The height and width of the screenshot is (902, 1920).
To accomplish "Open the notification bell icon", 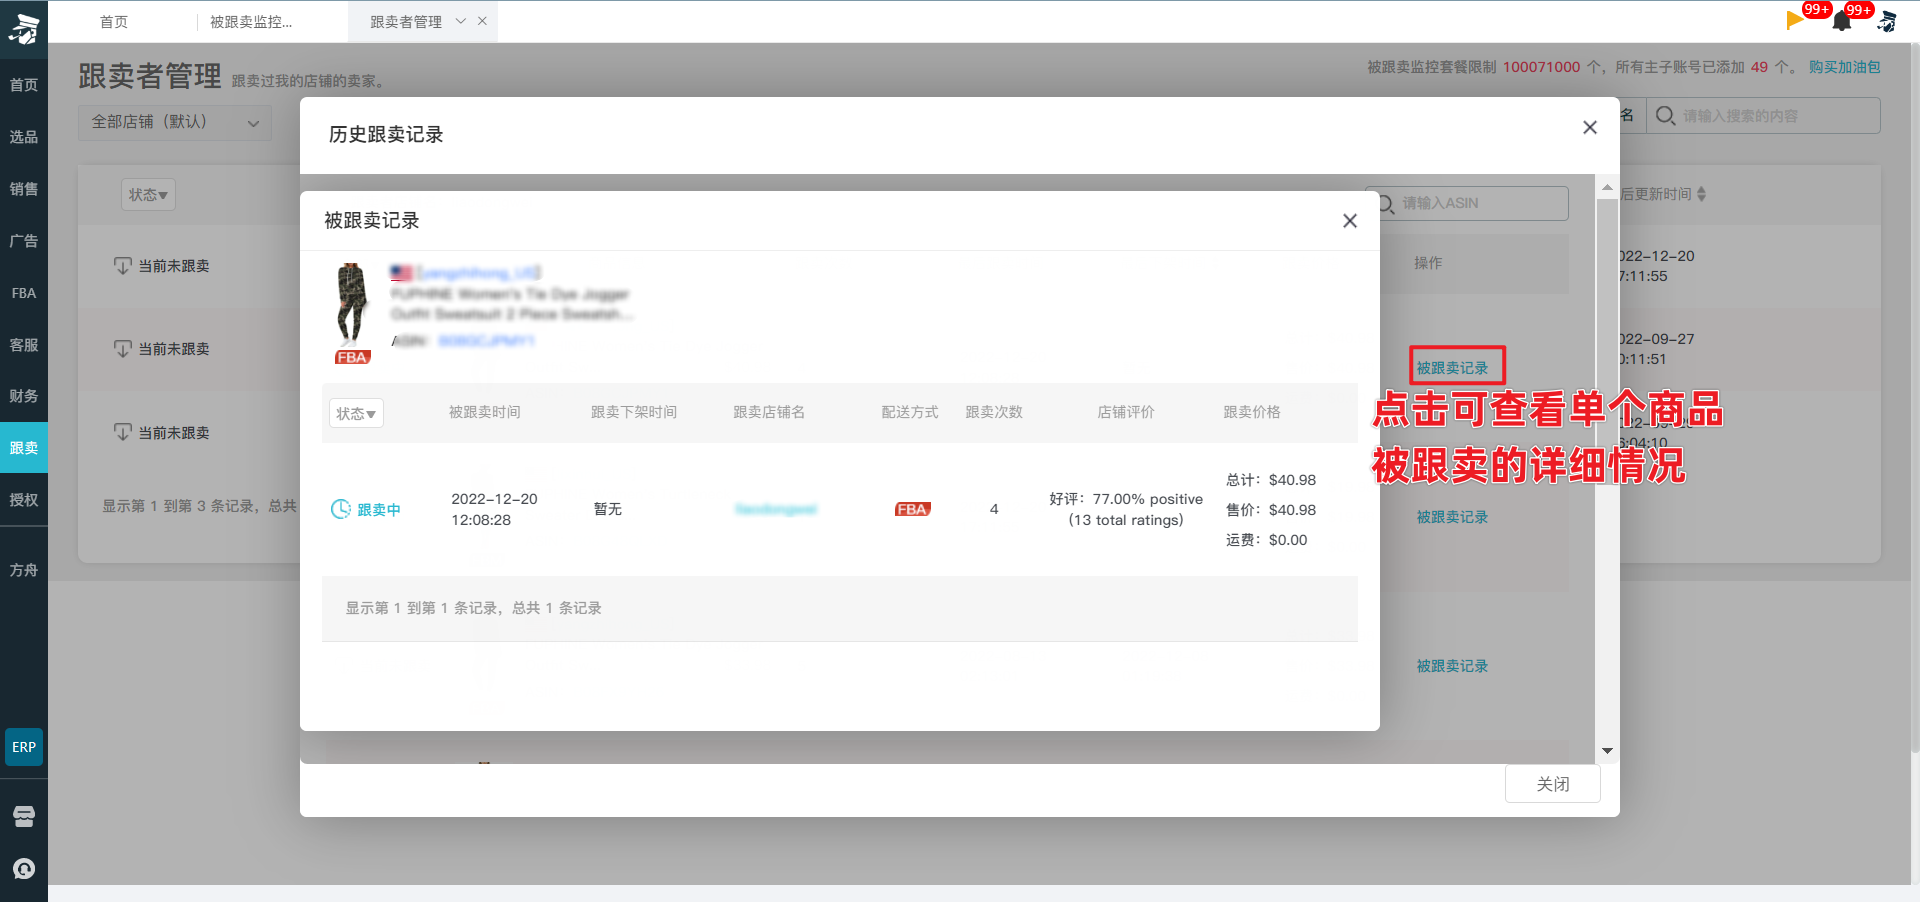I will (x=1842, y=22).
